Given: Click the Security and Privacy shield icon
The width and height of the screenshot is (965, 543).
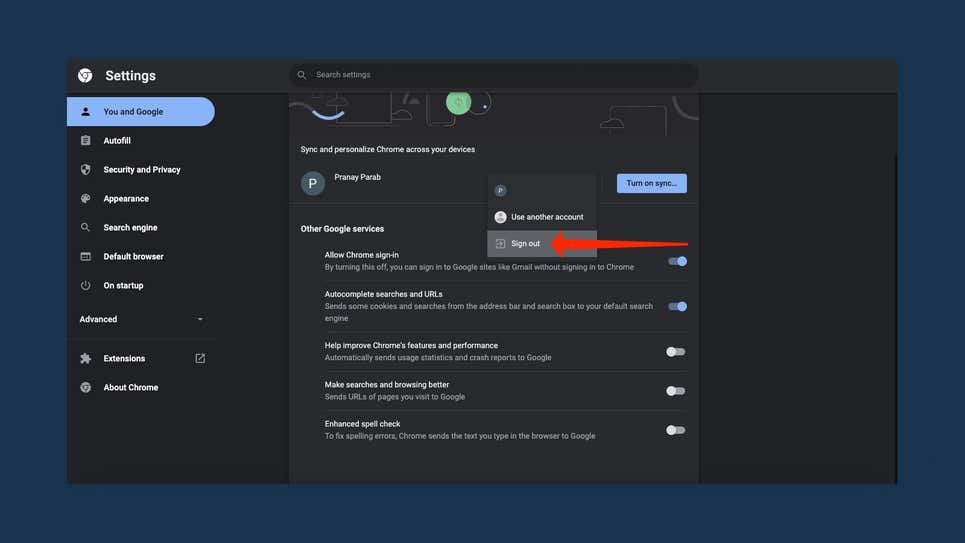Looking at the screenshot, I should pos(86,170).
